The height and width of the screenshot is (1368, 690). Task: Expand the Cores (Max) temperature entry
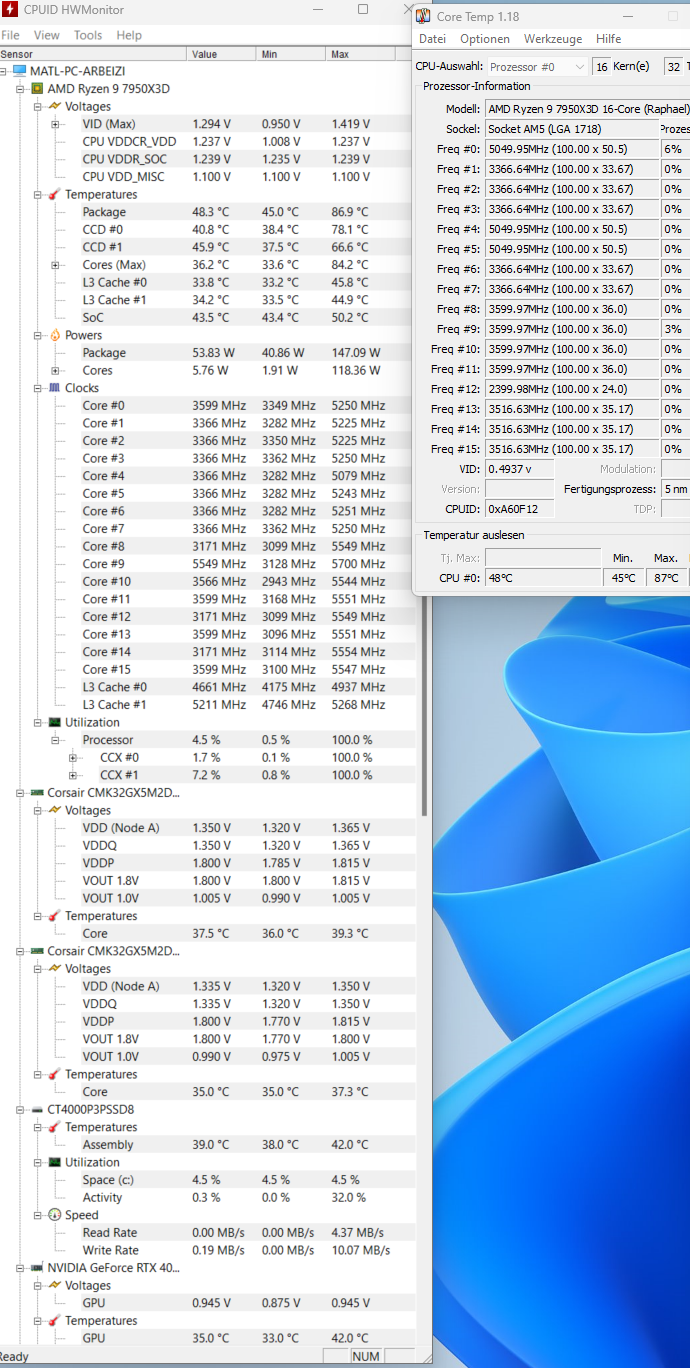point(56,265)
